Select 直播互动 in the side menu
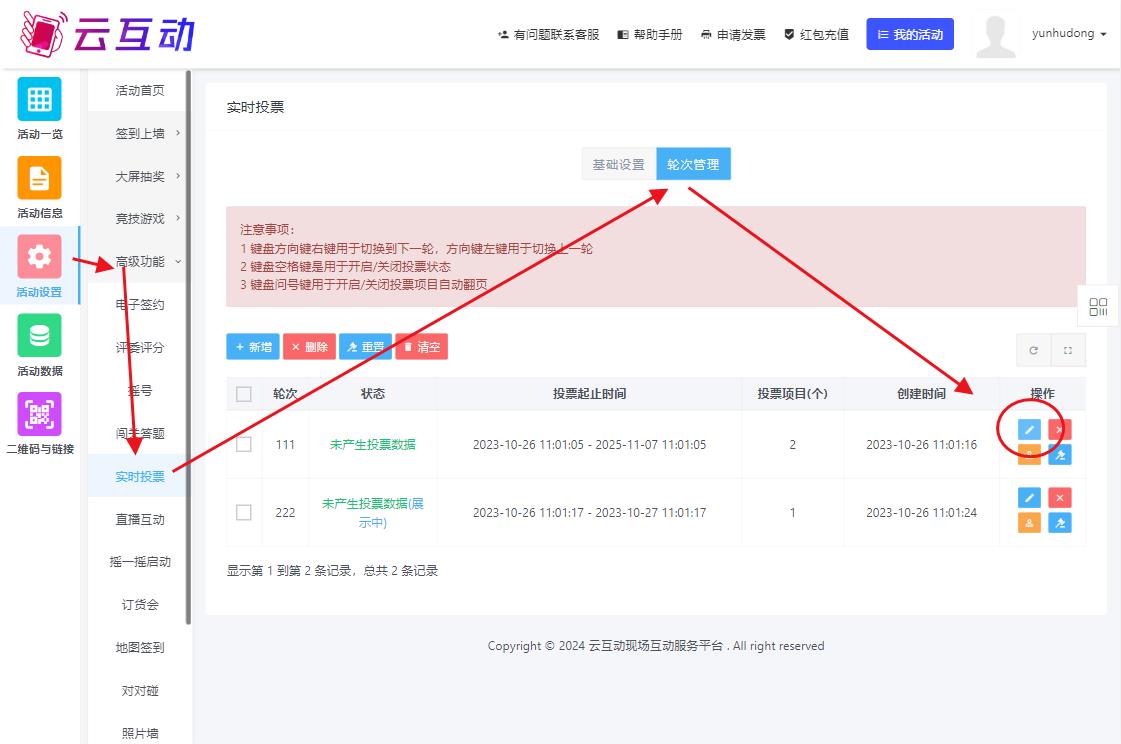The height and width of the screenshot is (744, 1121). (140, 520)
